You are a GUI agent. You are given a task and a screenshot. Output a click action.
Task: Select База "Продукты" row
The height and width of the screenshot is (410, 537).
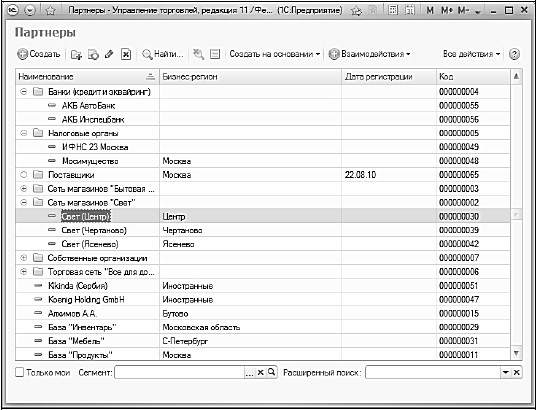click(x=263, y=355)
